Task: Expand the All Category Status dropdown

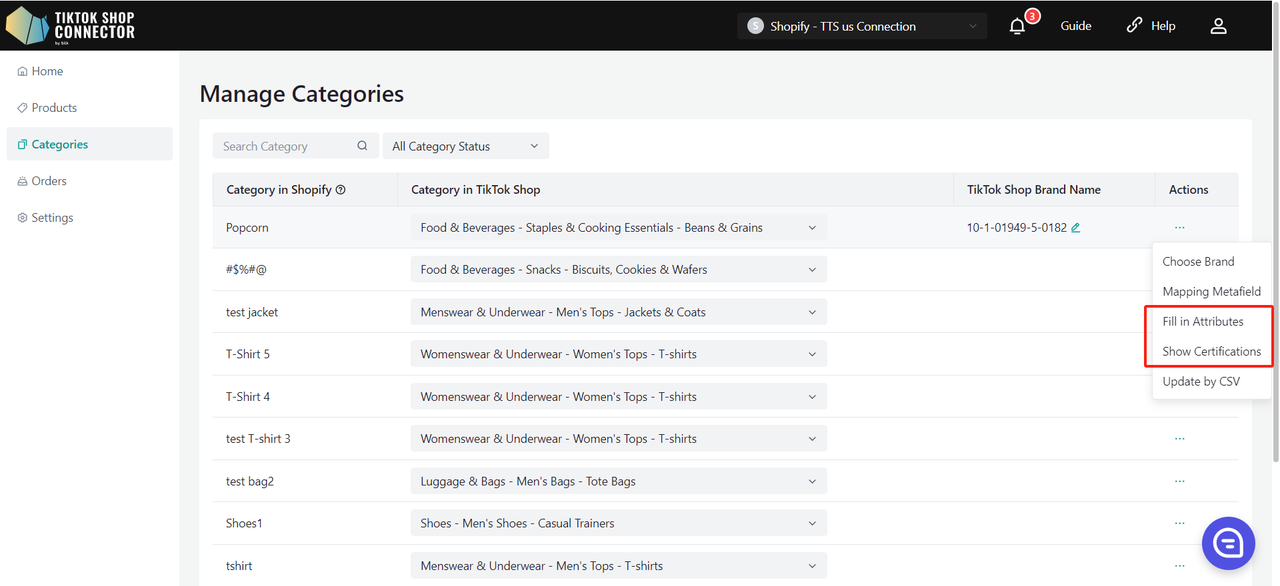Action: pyautogui.click(x=465, y=146)
